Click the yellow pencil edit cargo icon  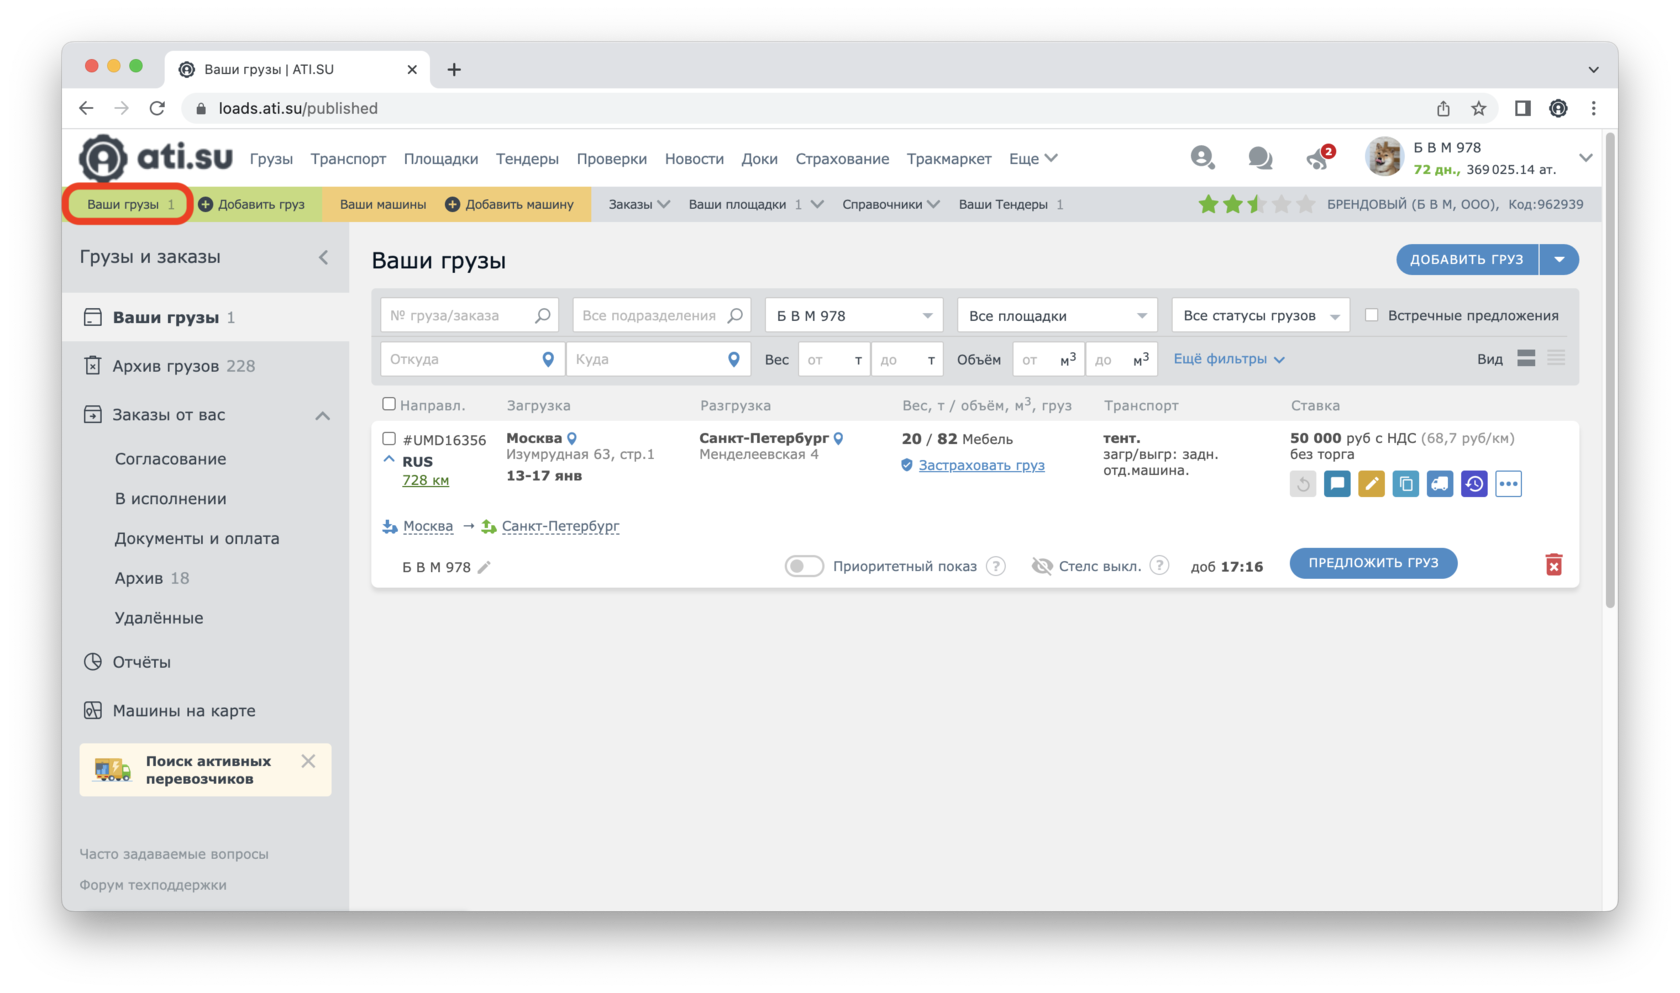(x=1371, y=484)
